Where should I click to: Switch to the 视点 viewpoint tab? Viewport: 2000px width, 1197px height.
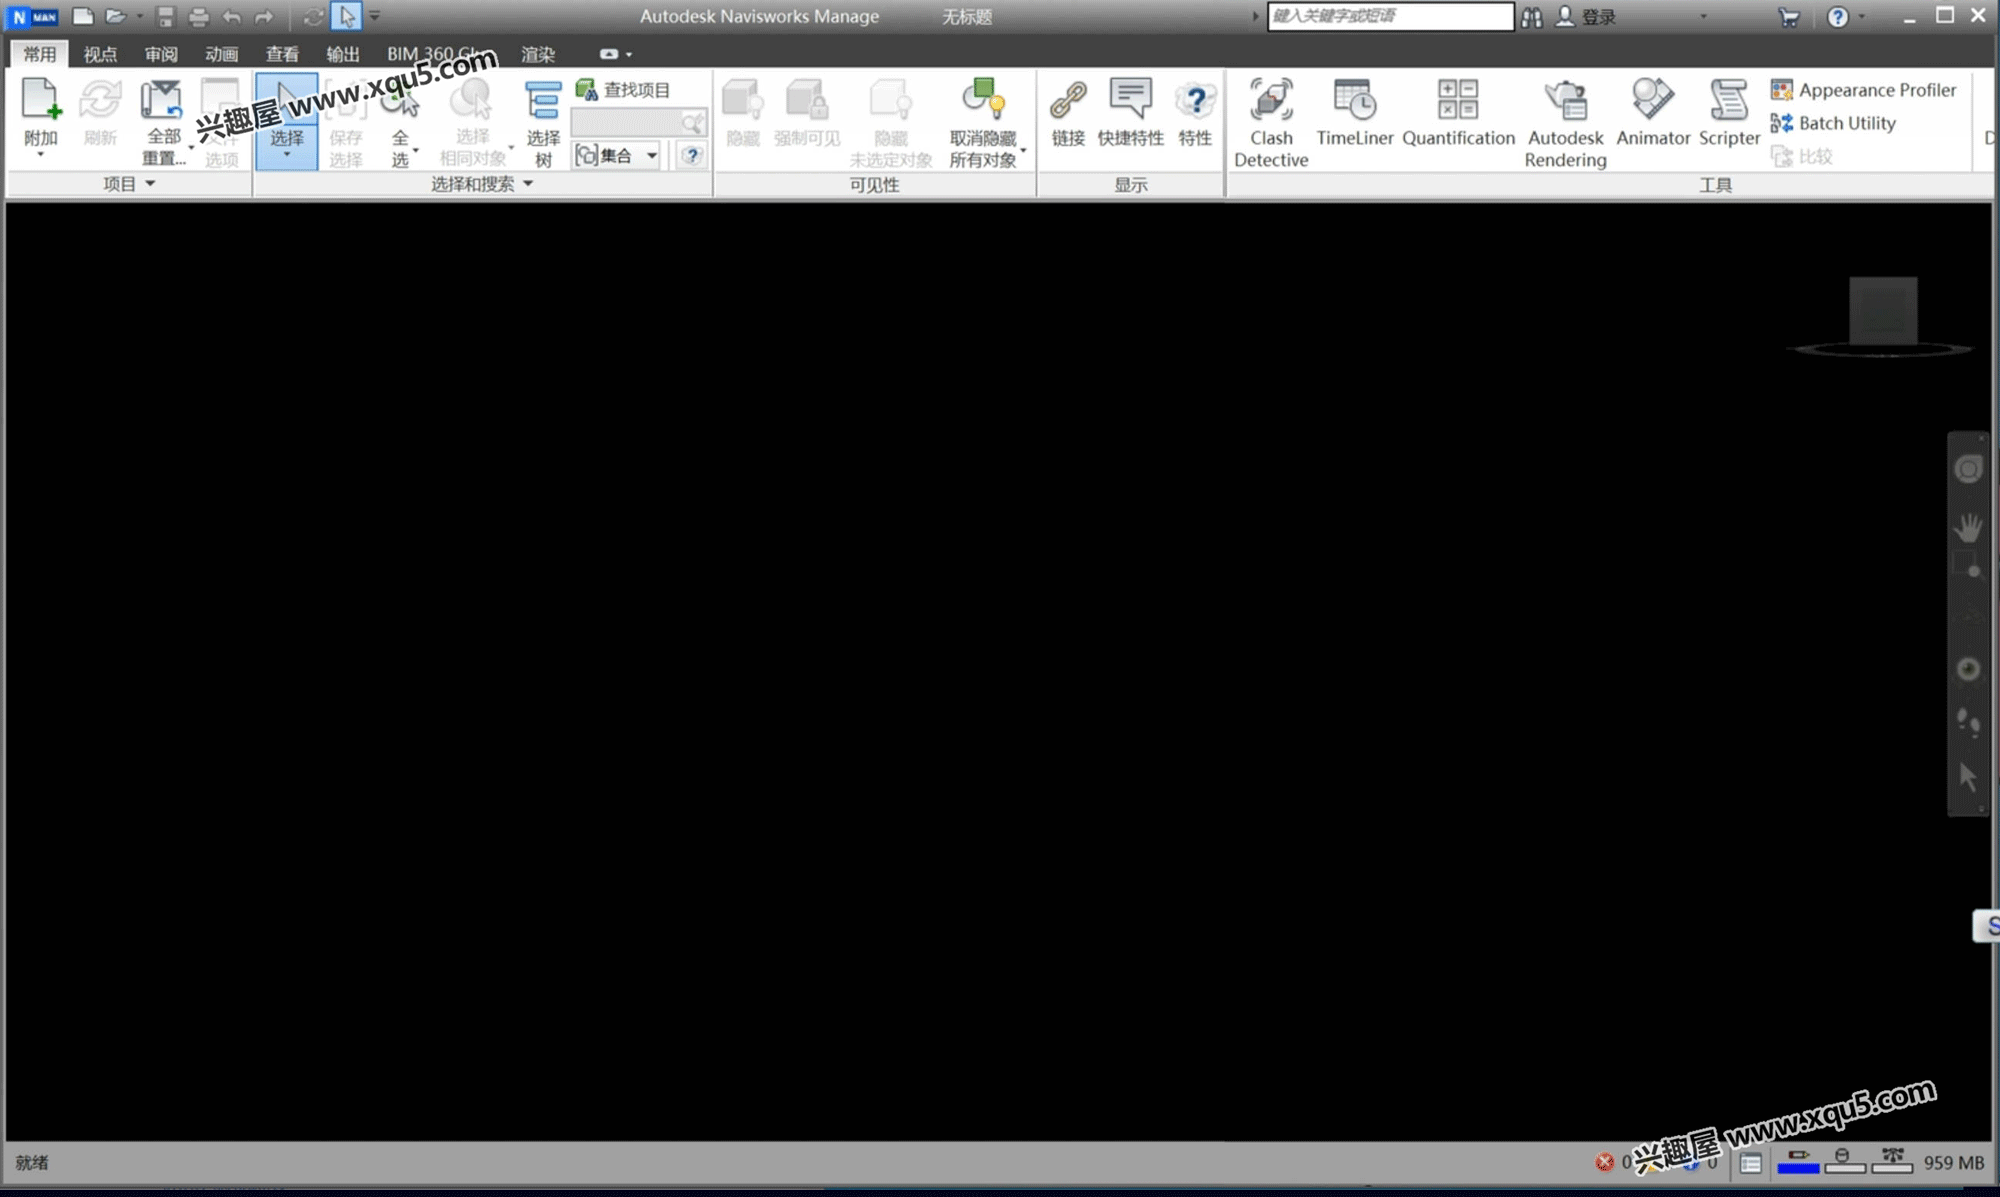point(100,54)
